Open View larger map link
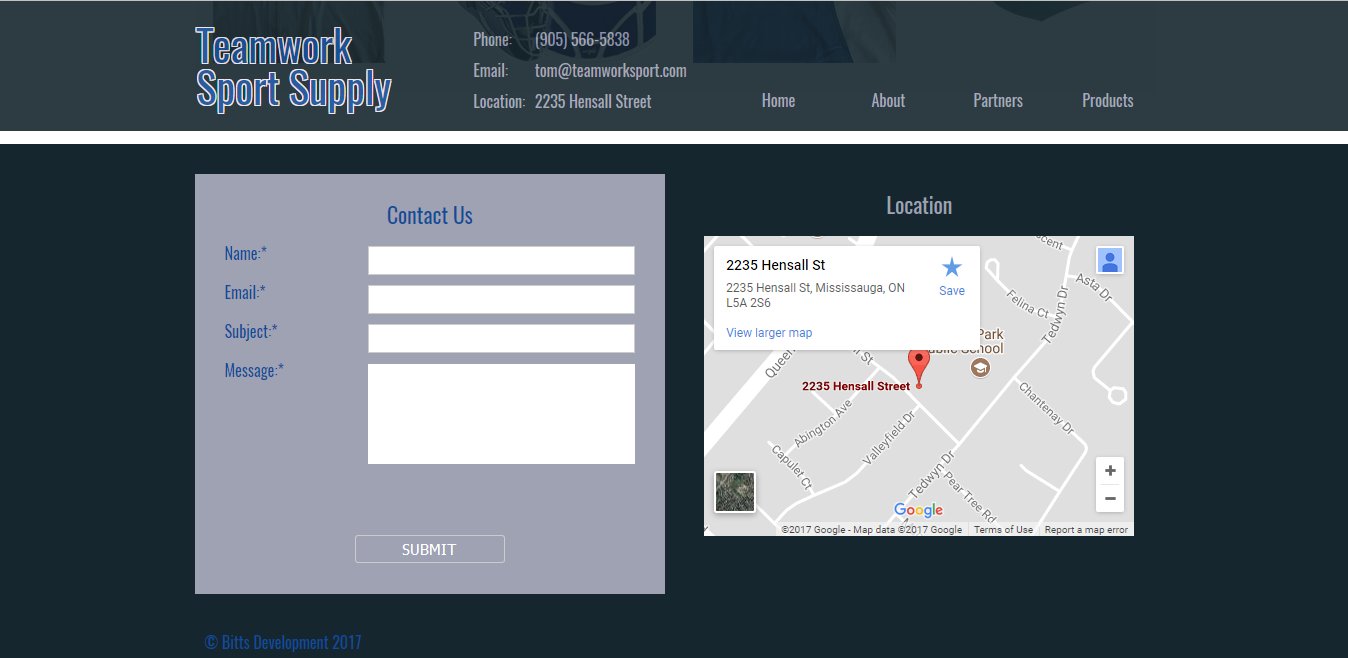Screen dimensions: 1348x658 click(x=769, y=333)
